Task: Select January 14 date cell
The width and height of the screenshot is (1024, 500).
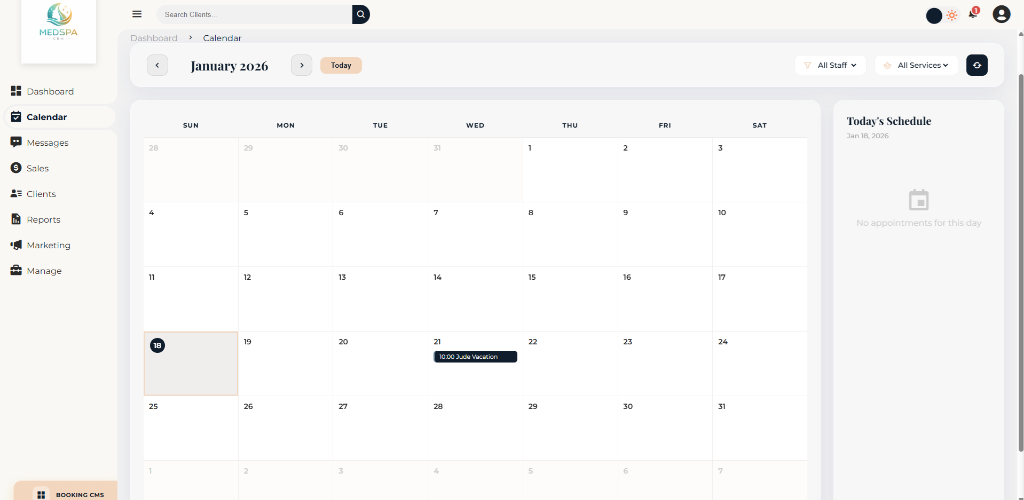Action: click(x=475, y=299)
